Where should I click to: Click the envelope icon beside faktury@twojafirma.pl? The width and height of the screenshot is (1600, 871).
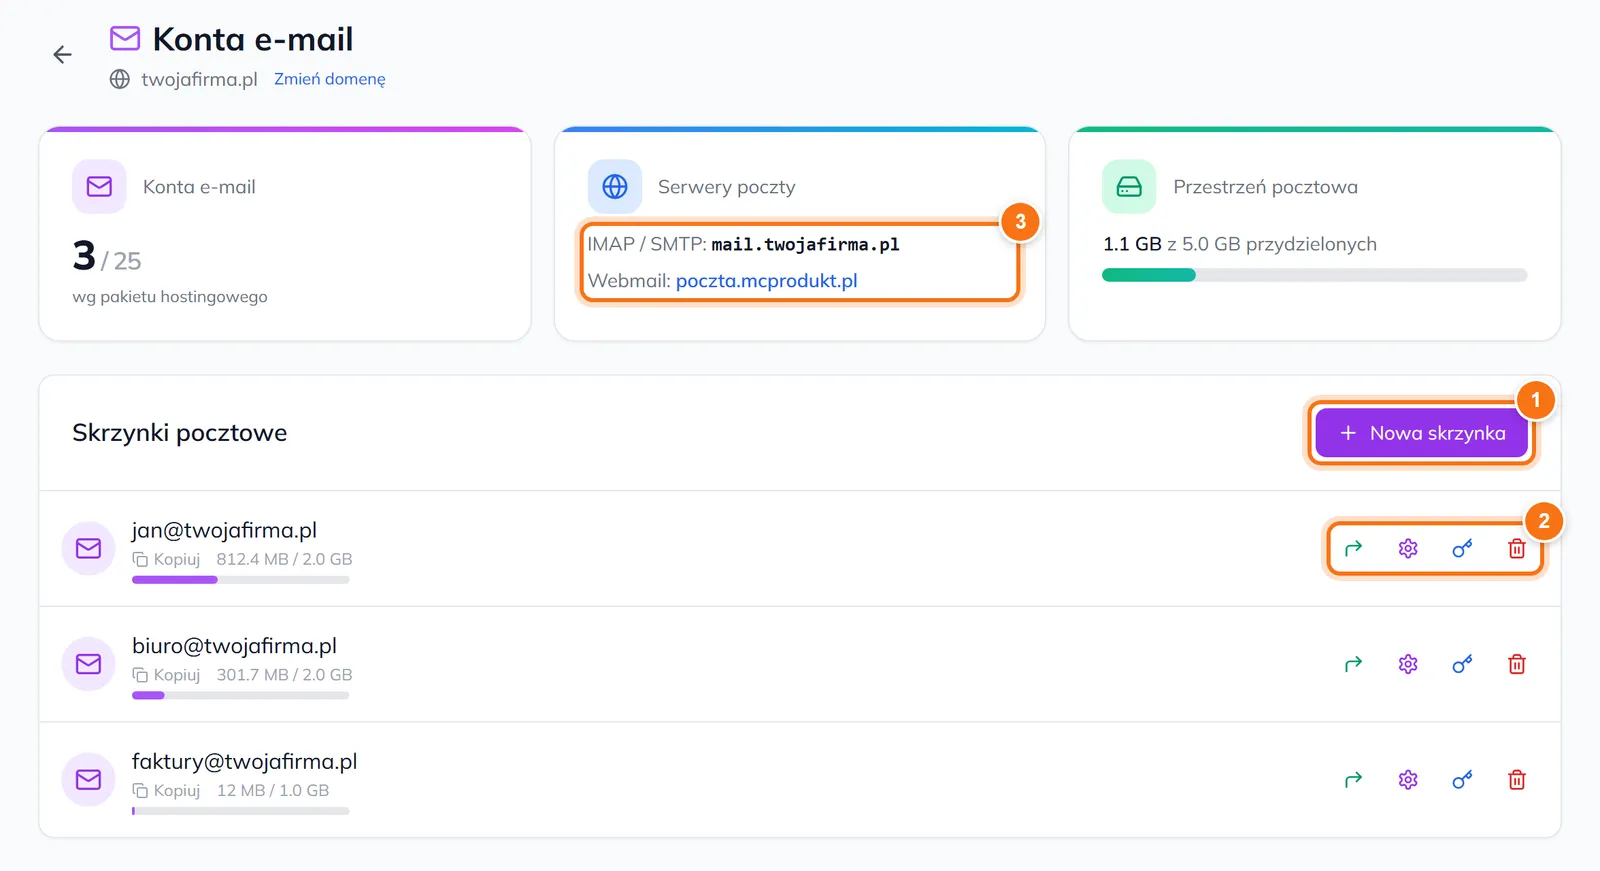click(x=89, y=780)
